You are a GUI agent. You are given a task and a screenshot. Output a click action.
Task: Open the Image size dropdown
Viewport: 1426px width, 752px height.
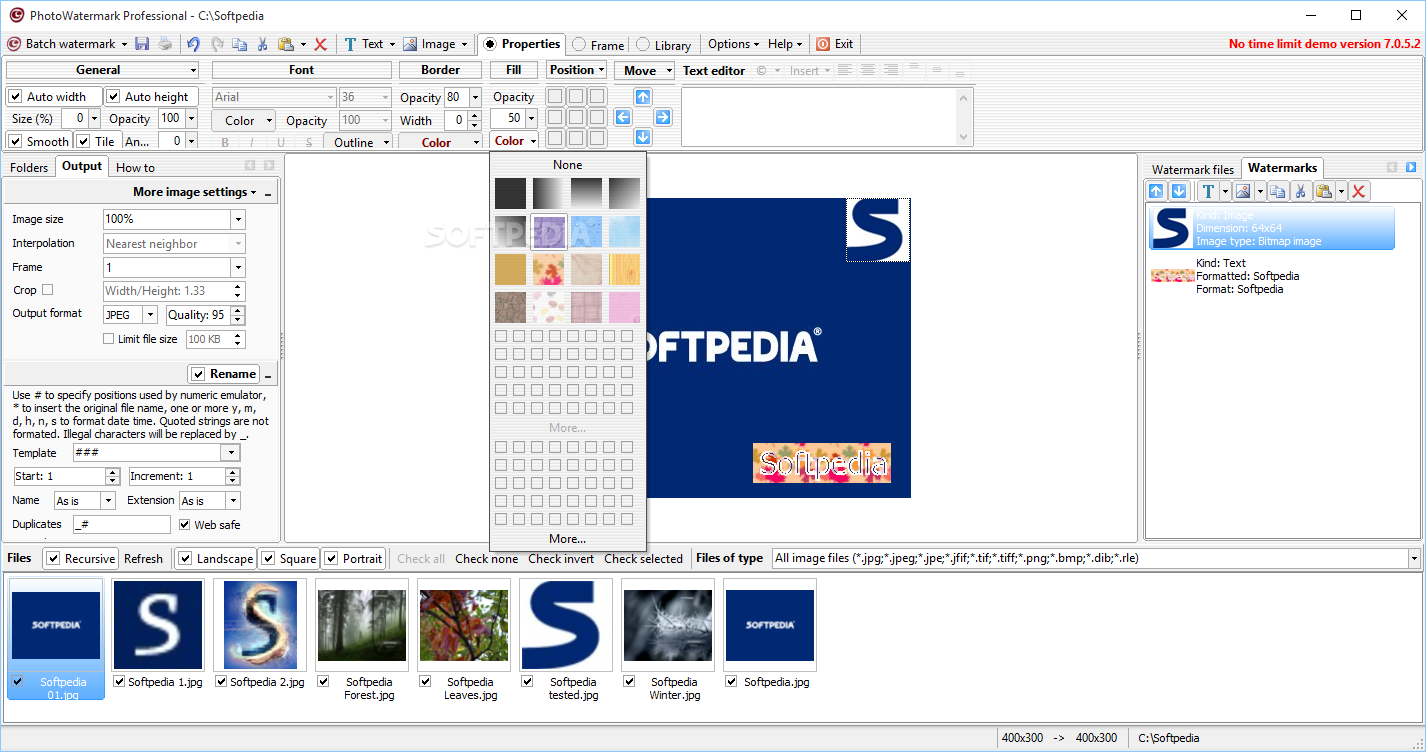238,219
